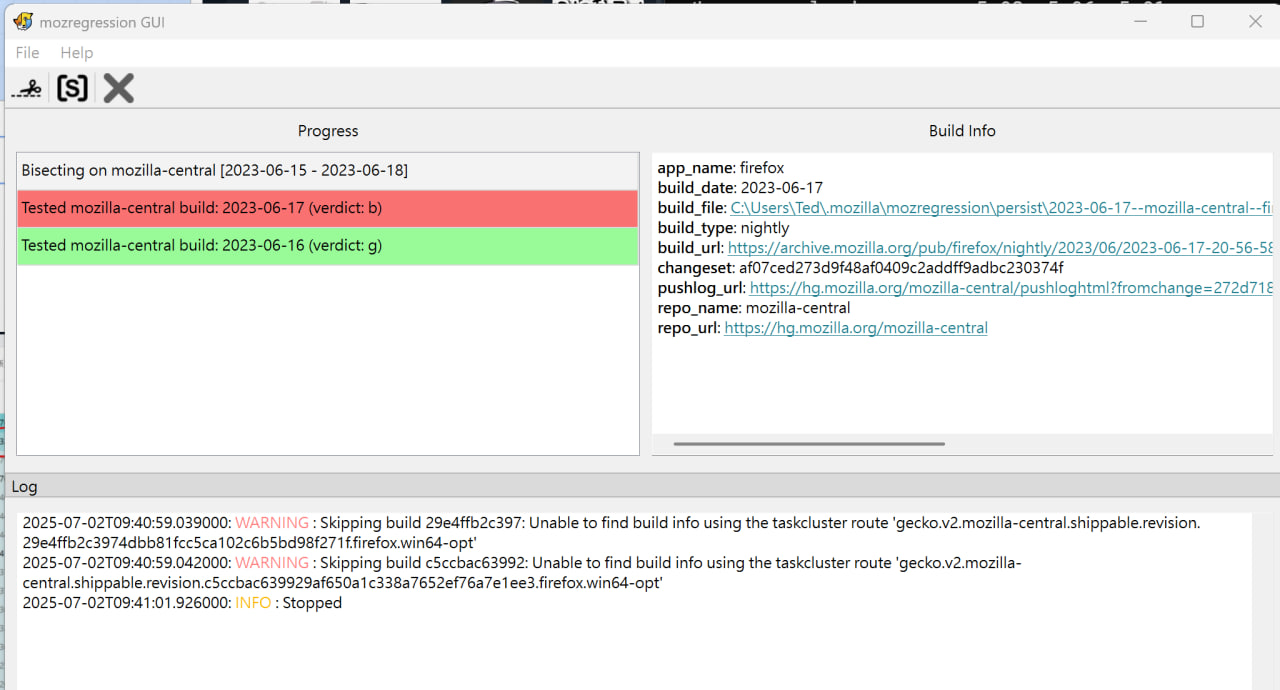The height and width of the screenshot is (690, 1280).
Task: Open the repo_url mozilla-central link
Action: [856, 328]
